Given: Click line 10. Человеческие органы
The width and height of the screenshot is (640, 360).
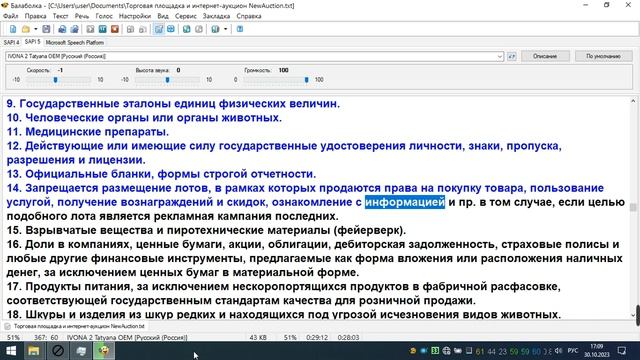Looking at the screenshot, I should point(144,118).
